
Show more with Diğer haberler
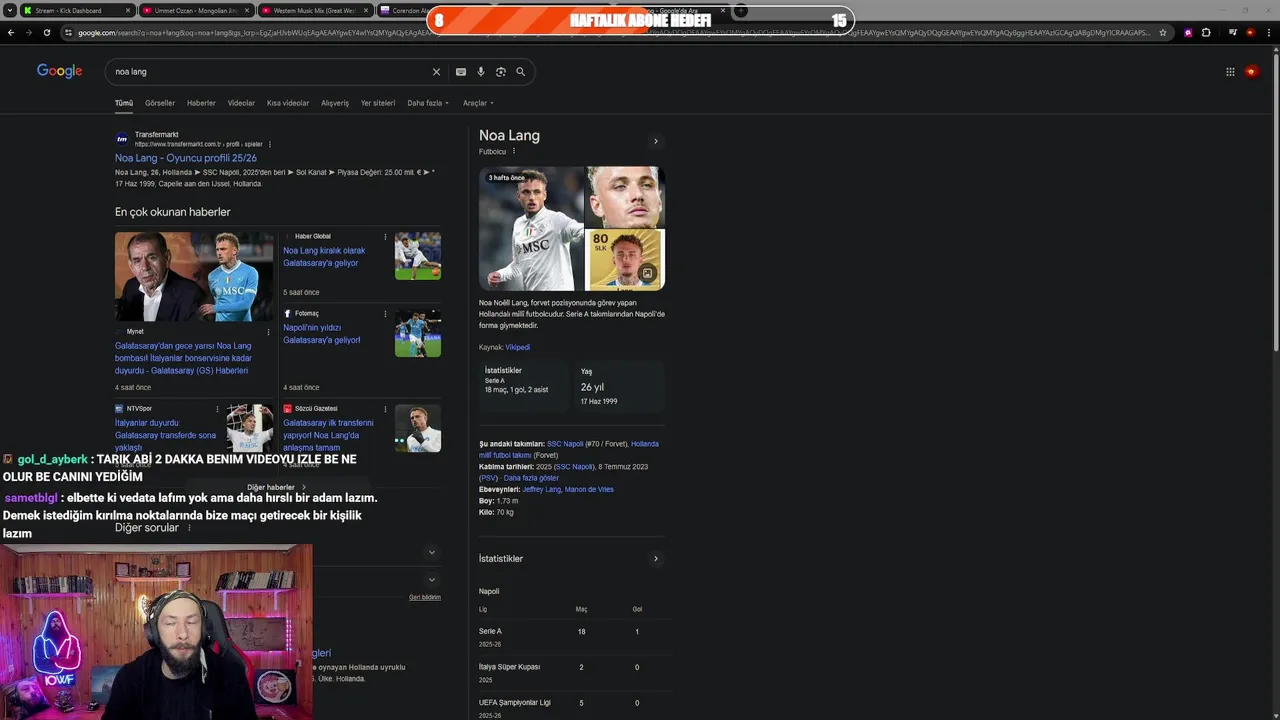pos(277,487)
